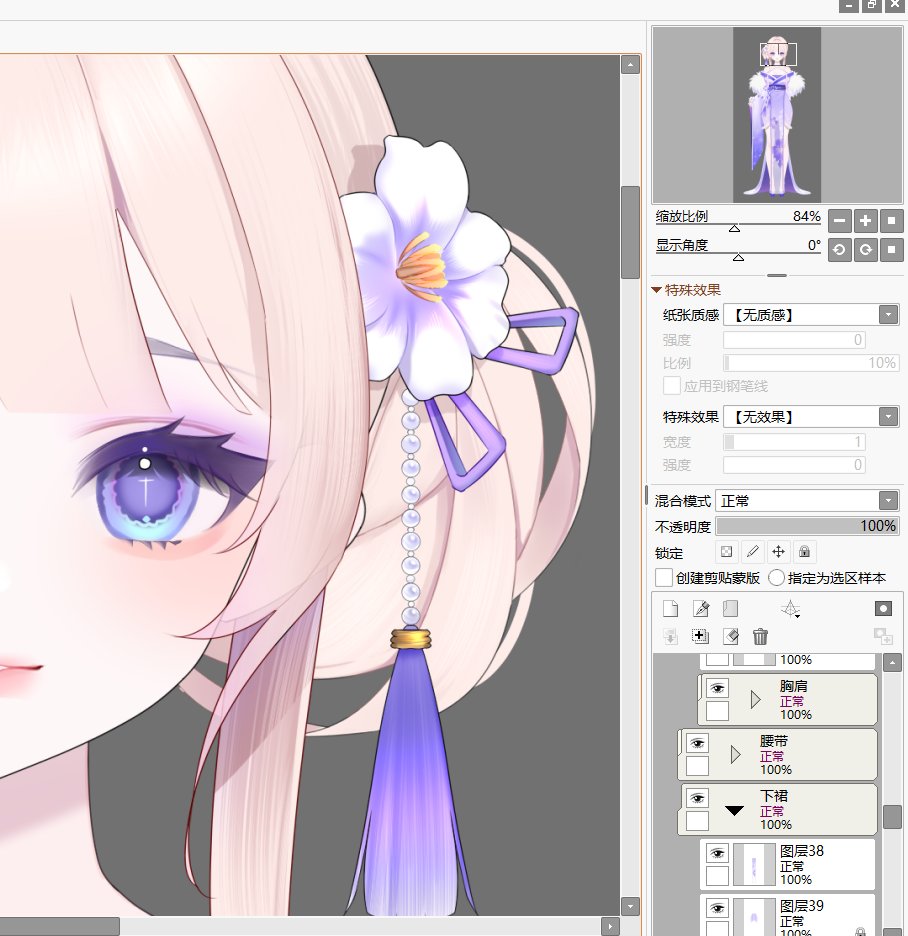
Task: Select the folder name 腰带
Action: [x=774, y=741]
